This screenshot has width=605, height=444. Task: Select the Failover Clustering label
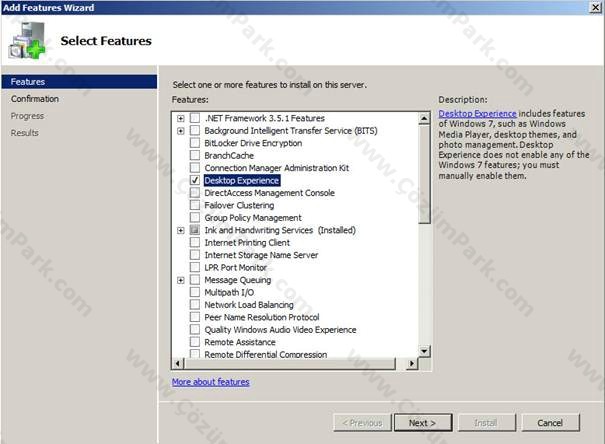[239, 205]
